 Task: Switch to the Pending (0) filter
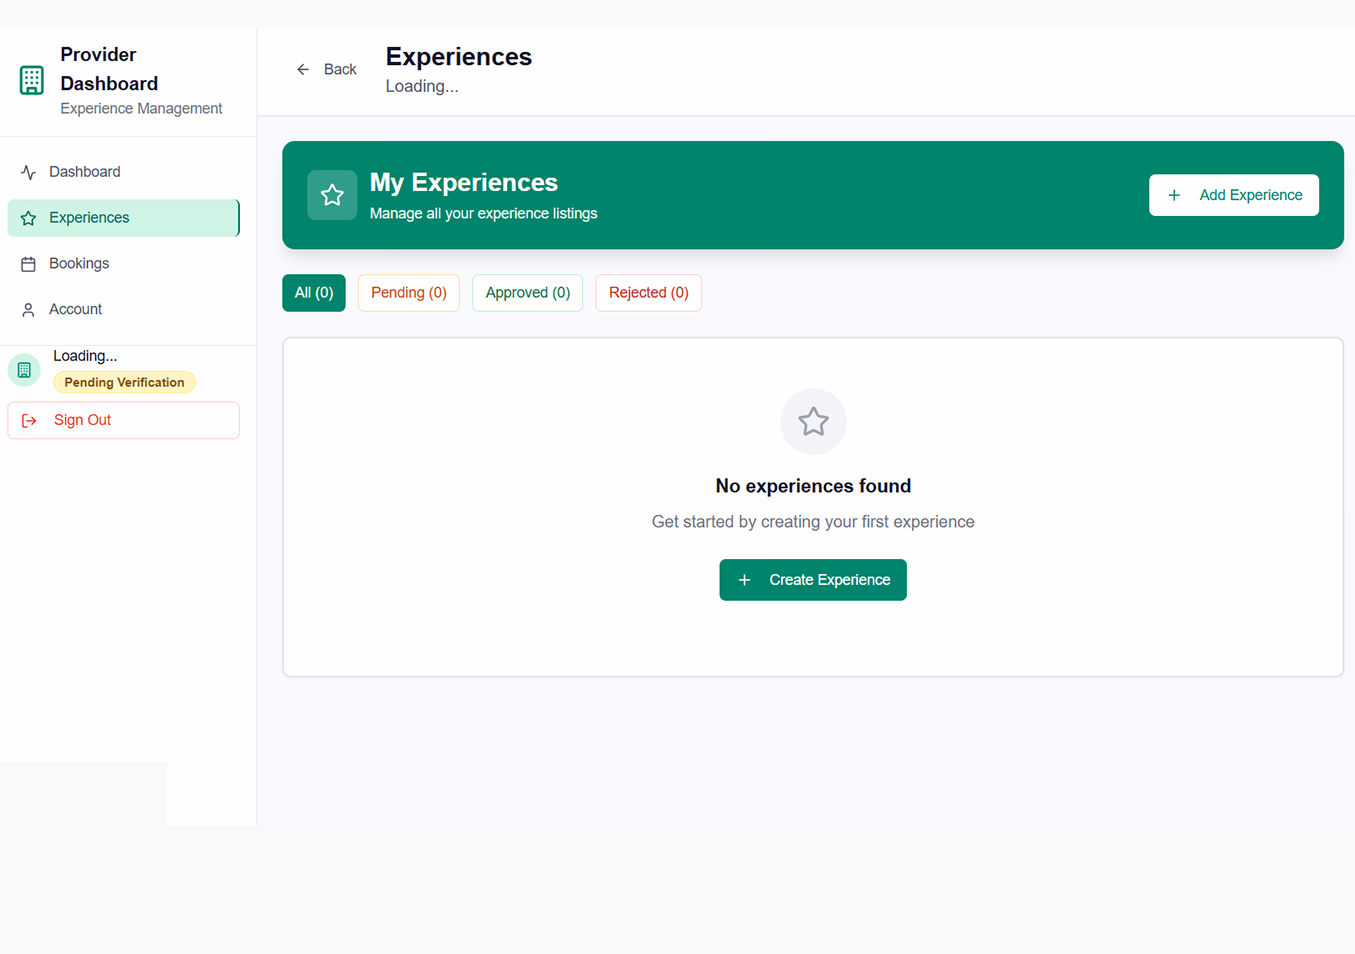pos(408,292)
